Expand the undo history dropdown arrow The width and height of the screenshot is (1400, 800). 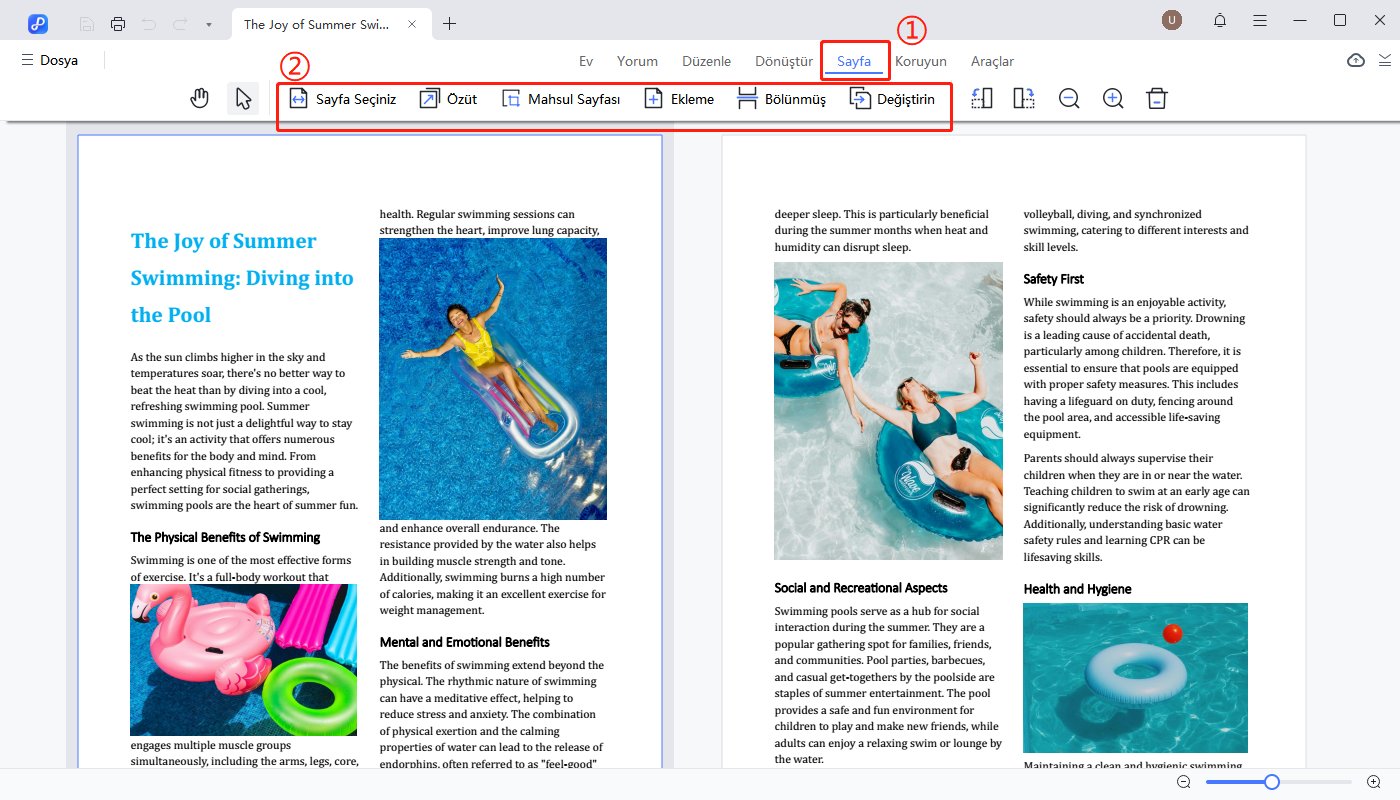point(209,22)
